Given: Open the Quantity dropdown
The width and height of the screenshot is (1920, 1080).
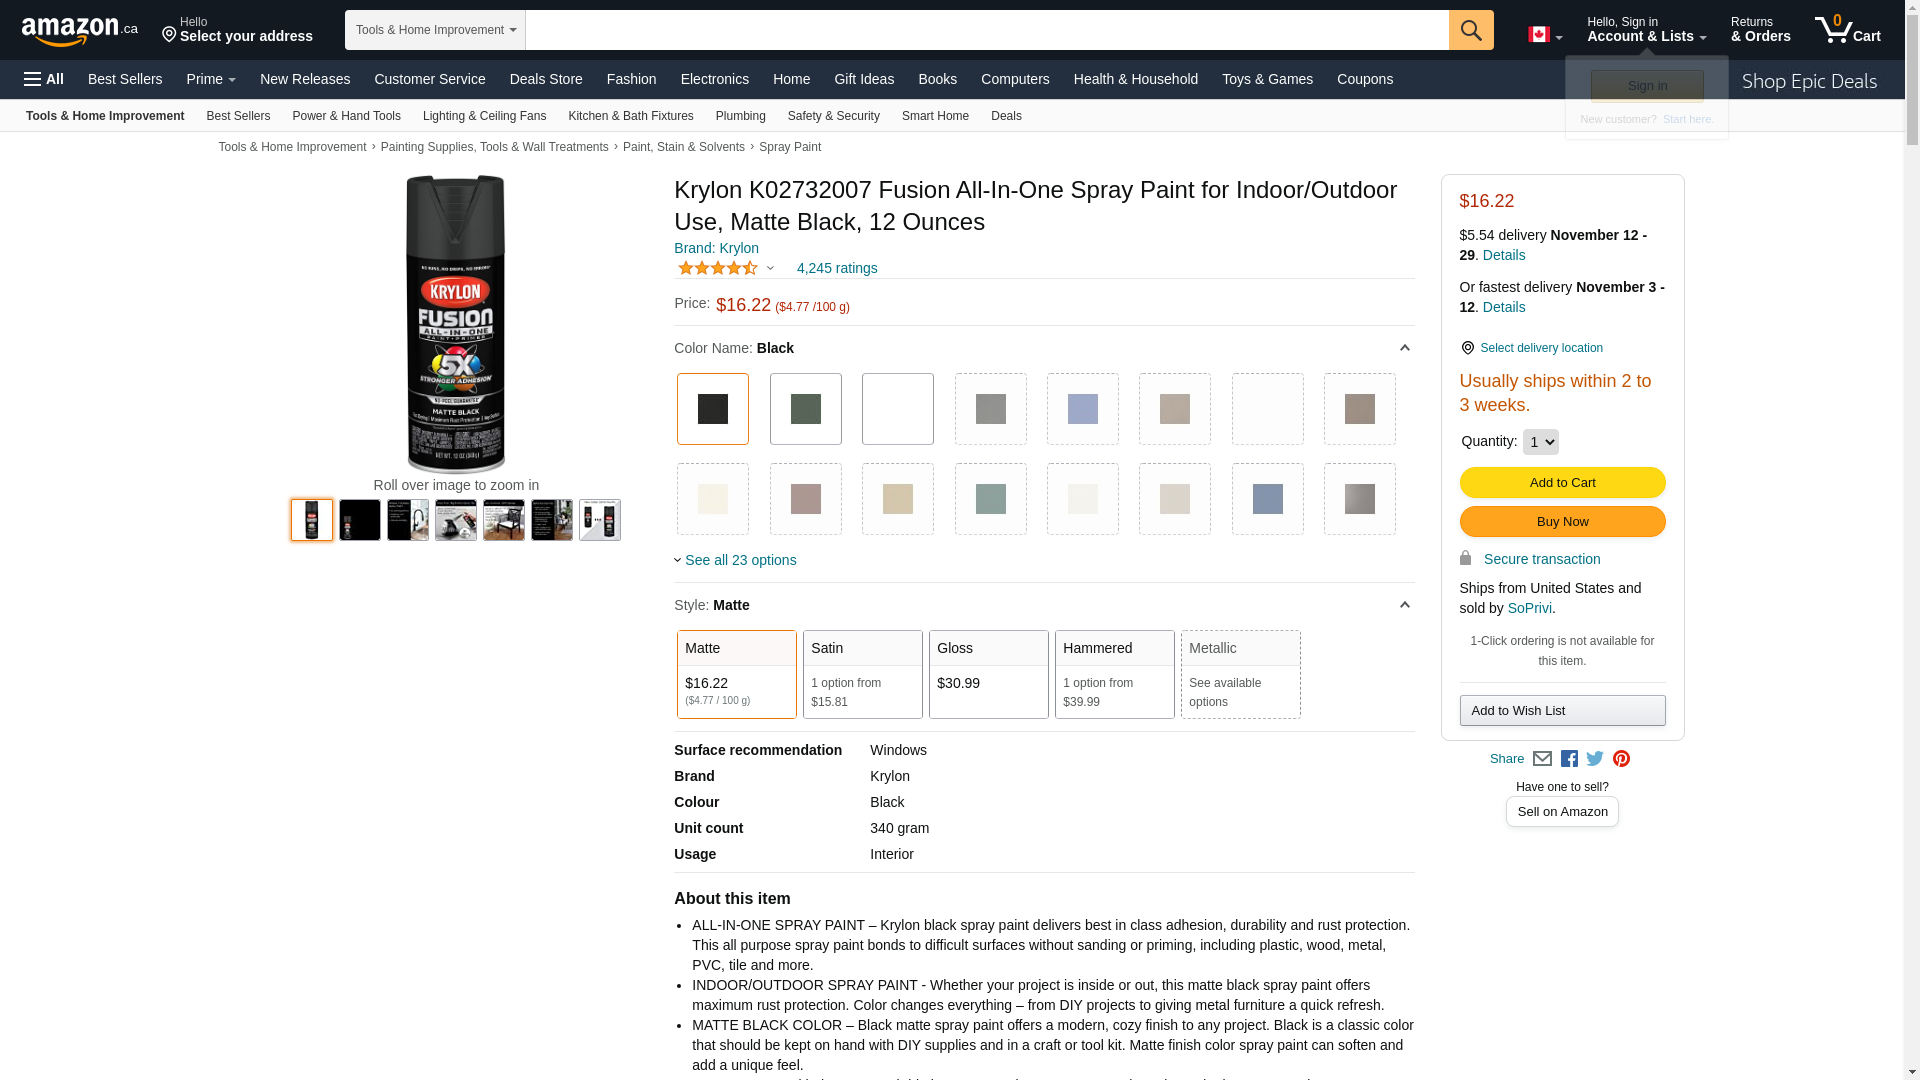Looking at the screenshot, I should pyautogui.click(x=1540, y=442).
